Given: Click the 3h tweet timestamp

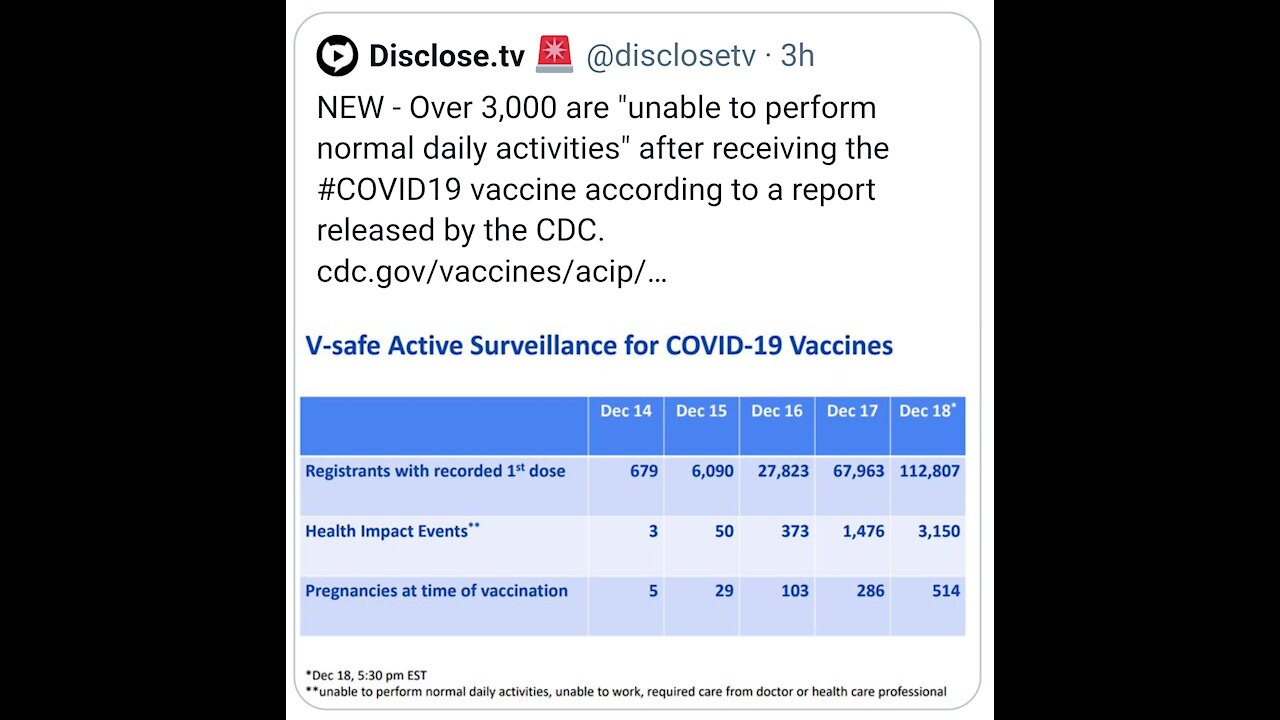Looking at the screenshot, I should point(797,57).
